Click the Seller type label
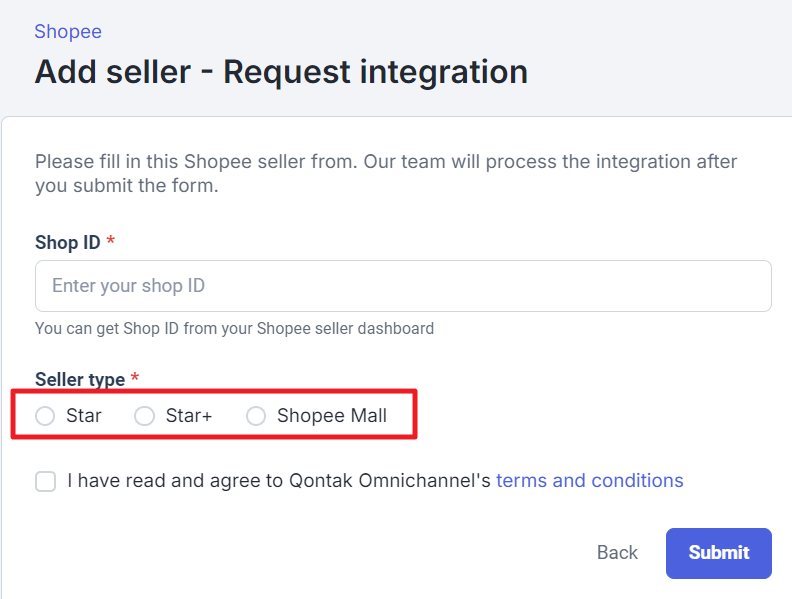Viewport: 792px width, 599px height. [x=80, y=380]
